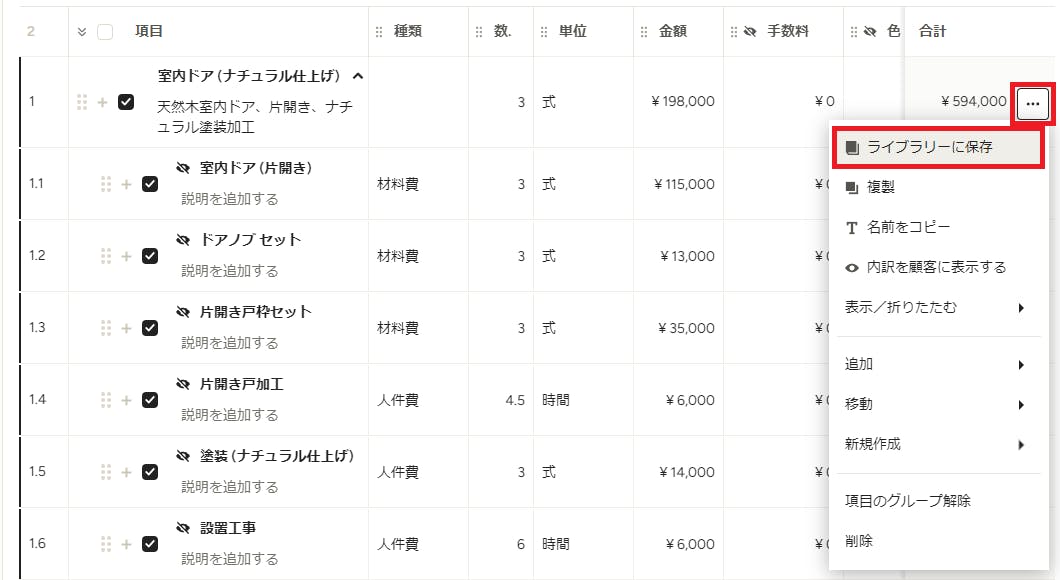Uncheck the 設置工事 row checkbox

point(150,544)
